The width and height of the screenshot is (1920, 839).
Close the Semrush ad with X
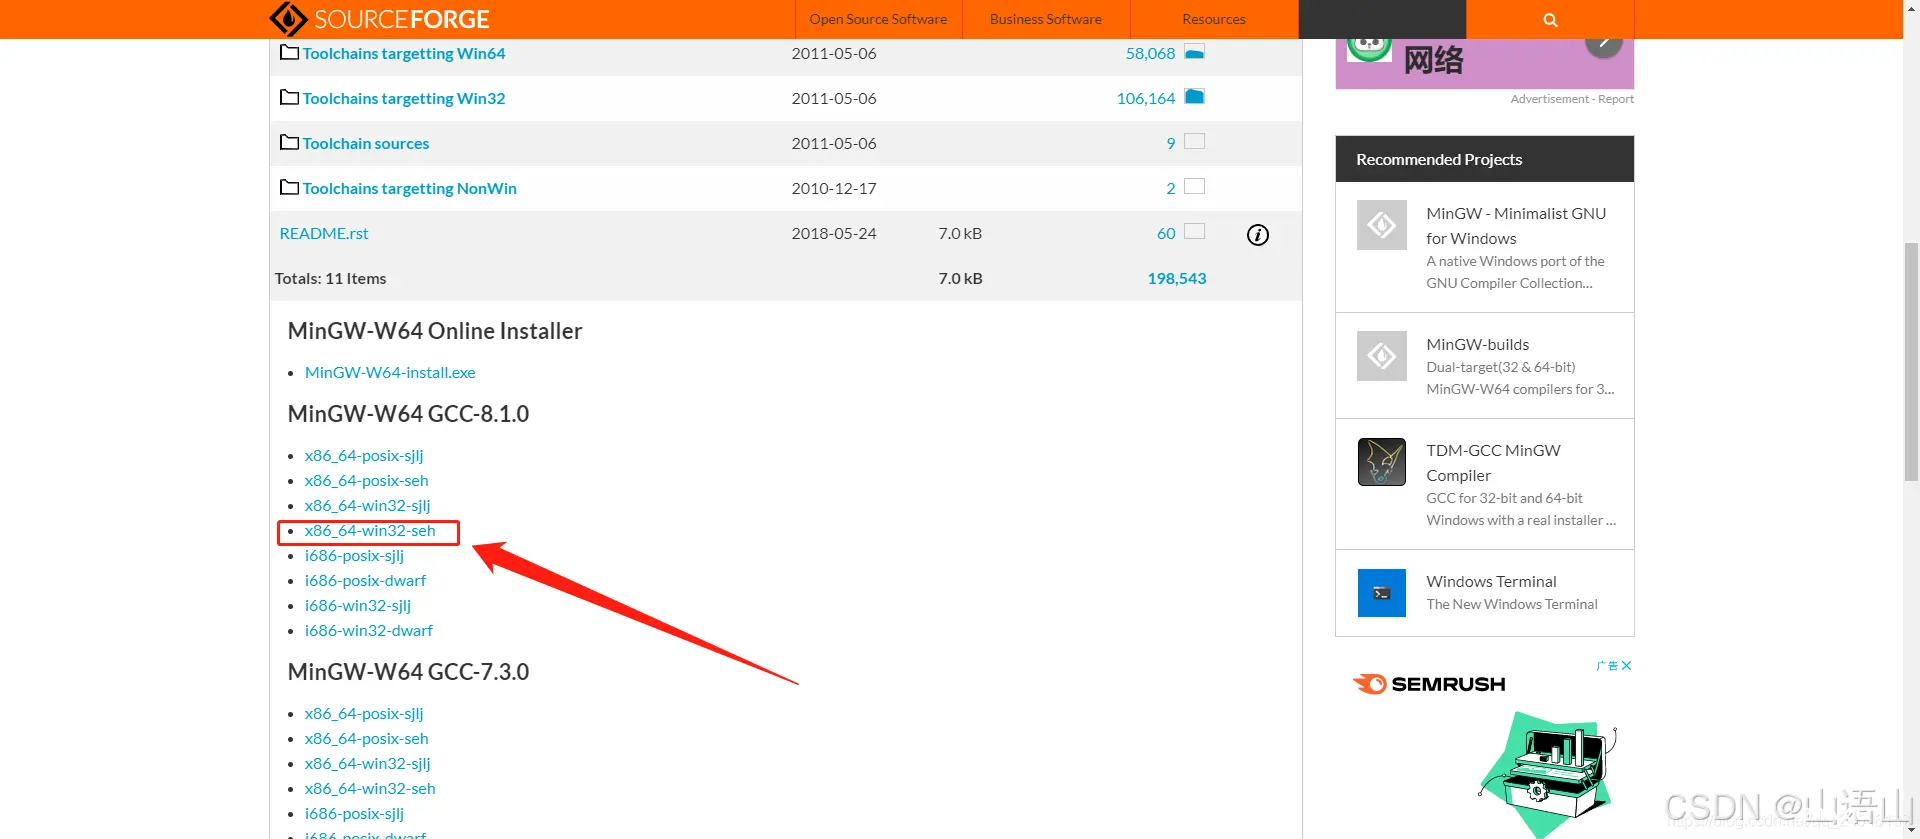(1626, 665)
